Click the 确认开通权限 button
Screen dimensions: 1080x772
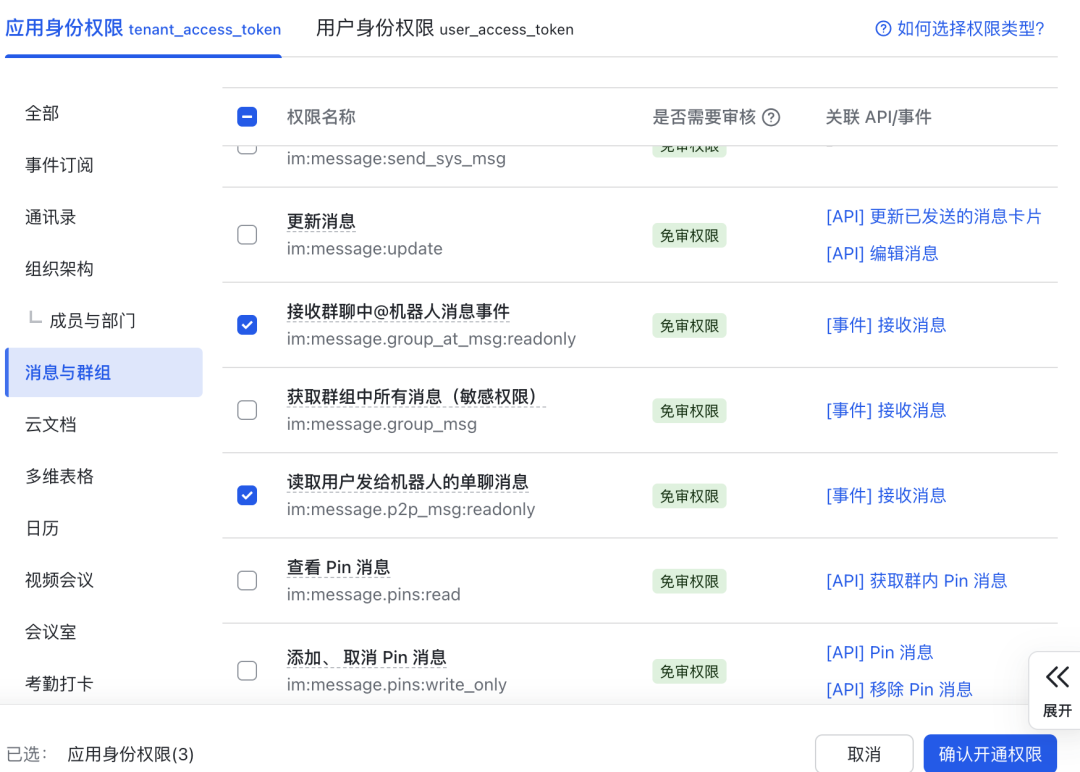click(989, 753)
